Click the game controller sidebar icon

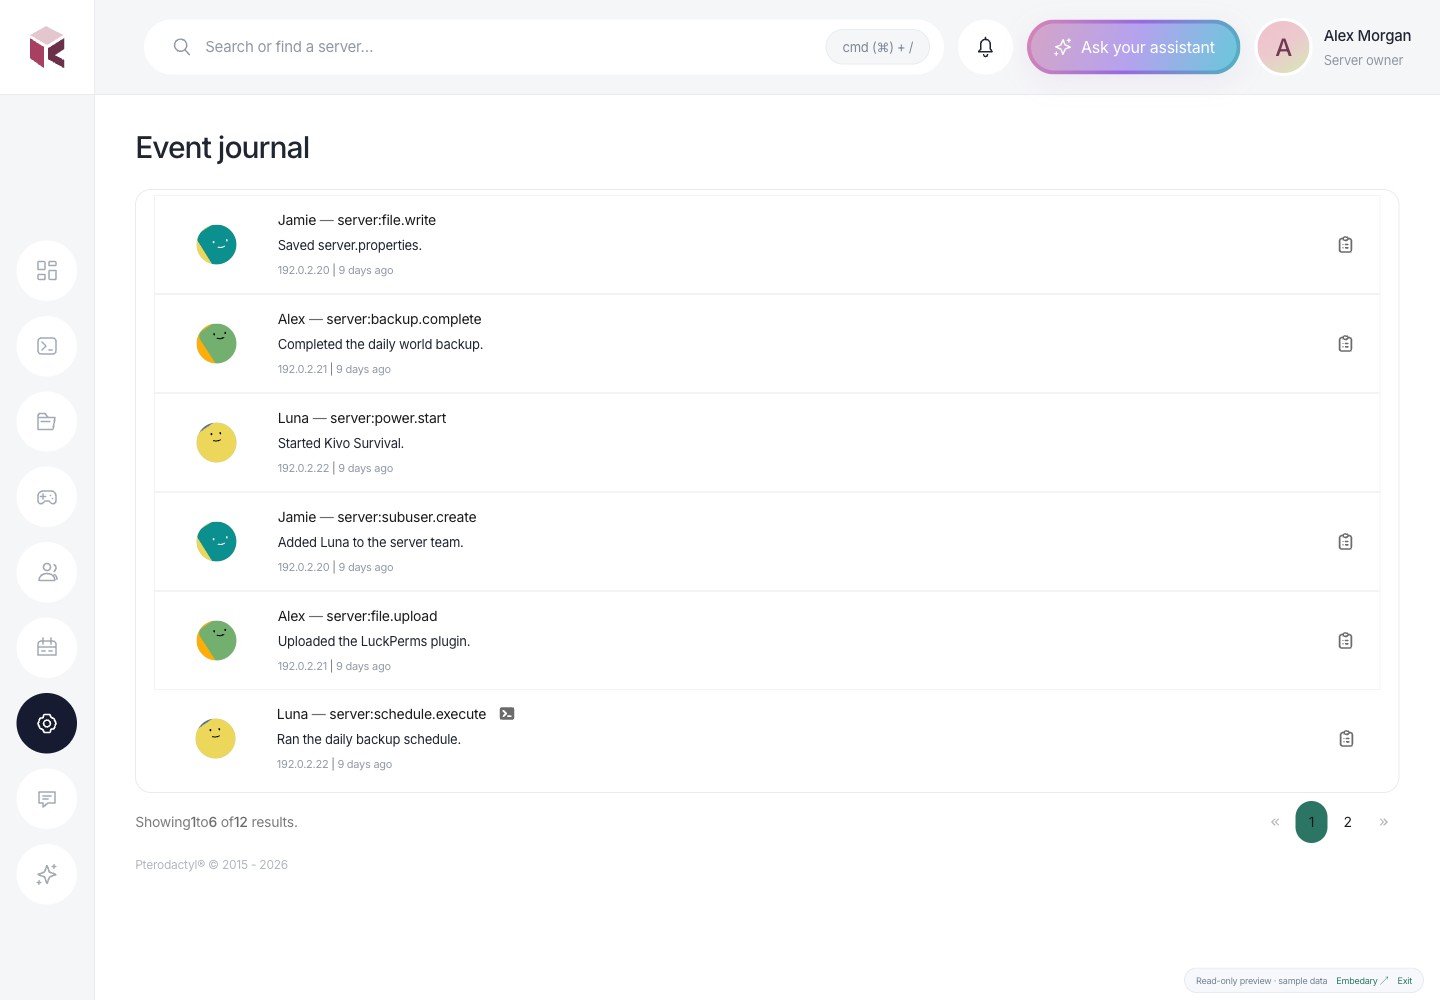point(47,497)
